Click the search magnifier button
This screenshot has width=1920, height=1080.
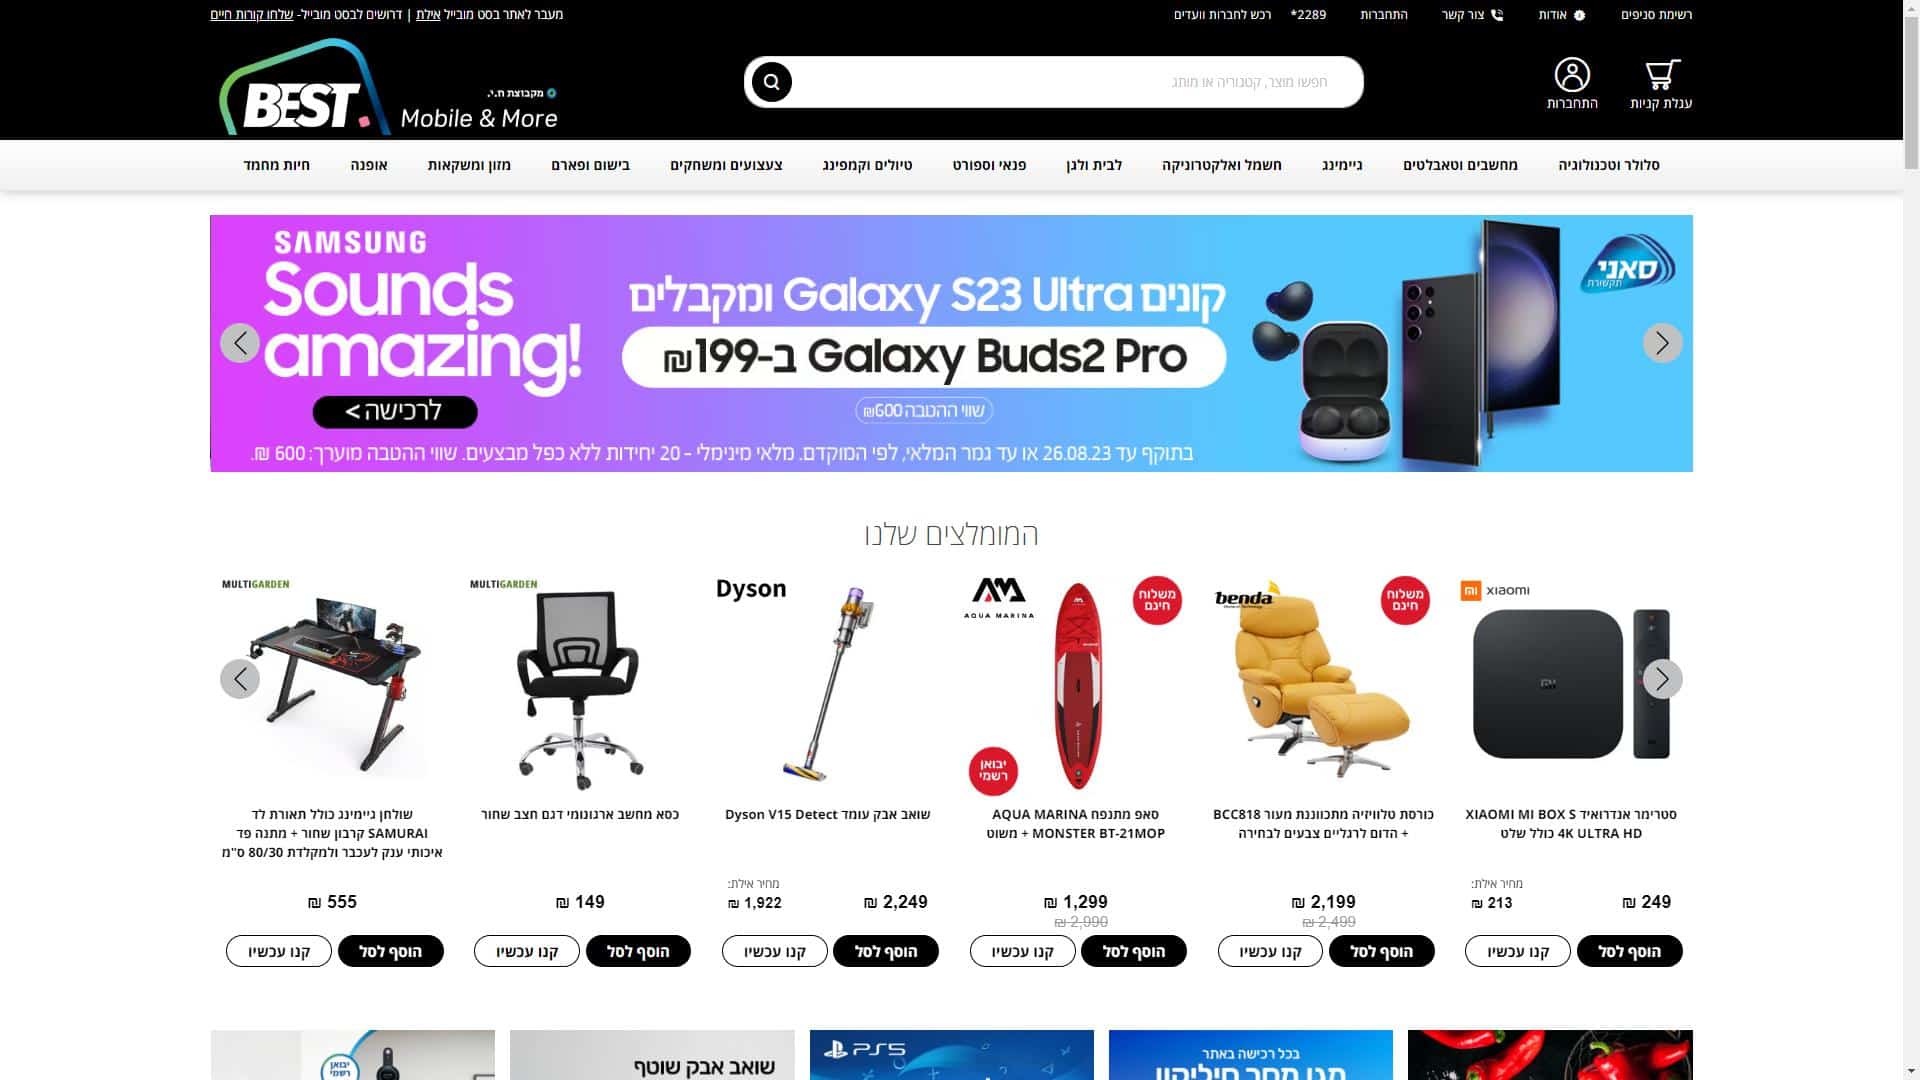(771, 82)
